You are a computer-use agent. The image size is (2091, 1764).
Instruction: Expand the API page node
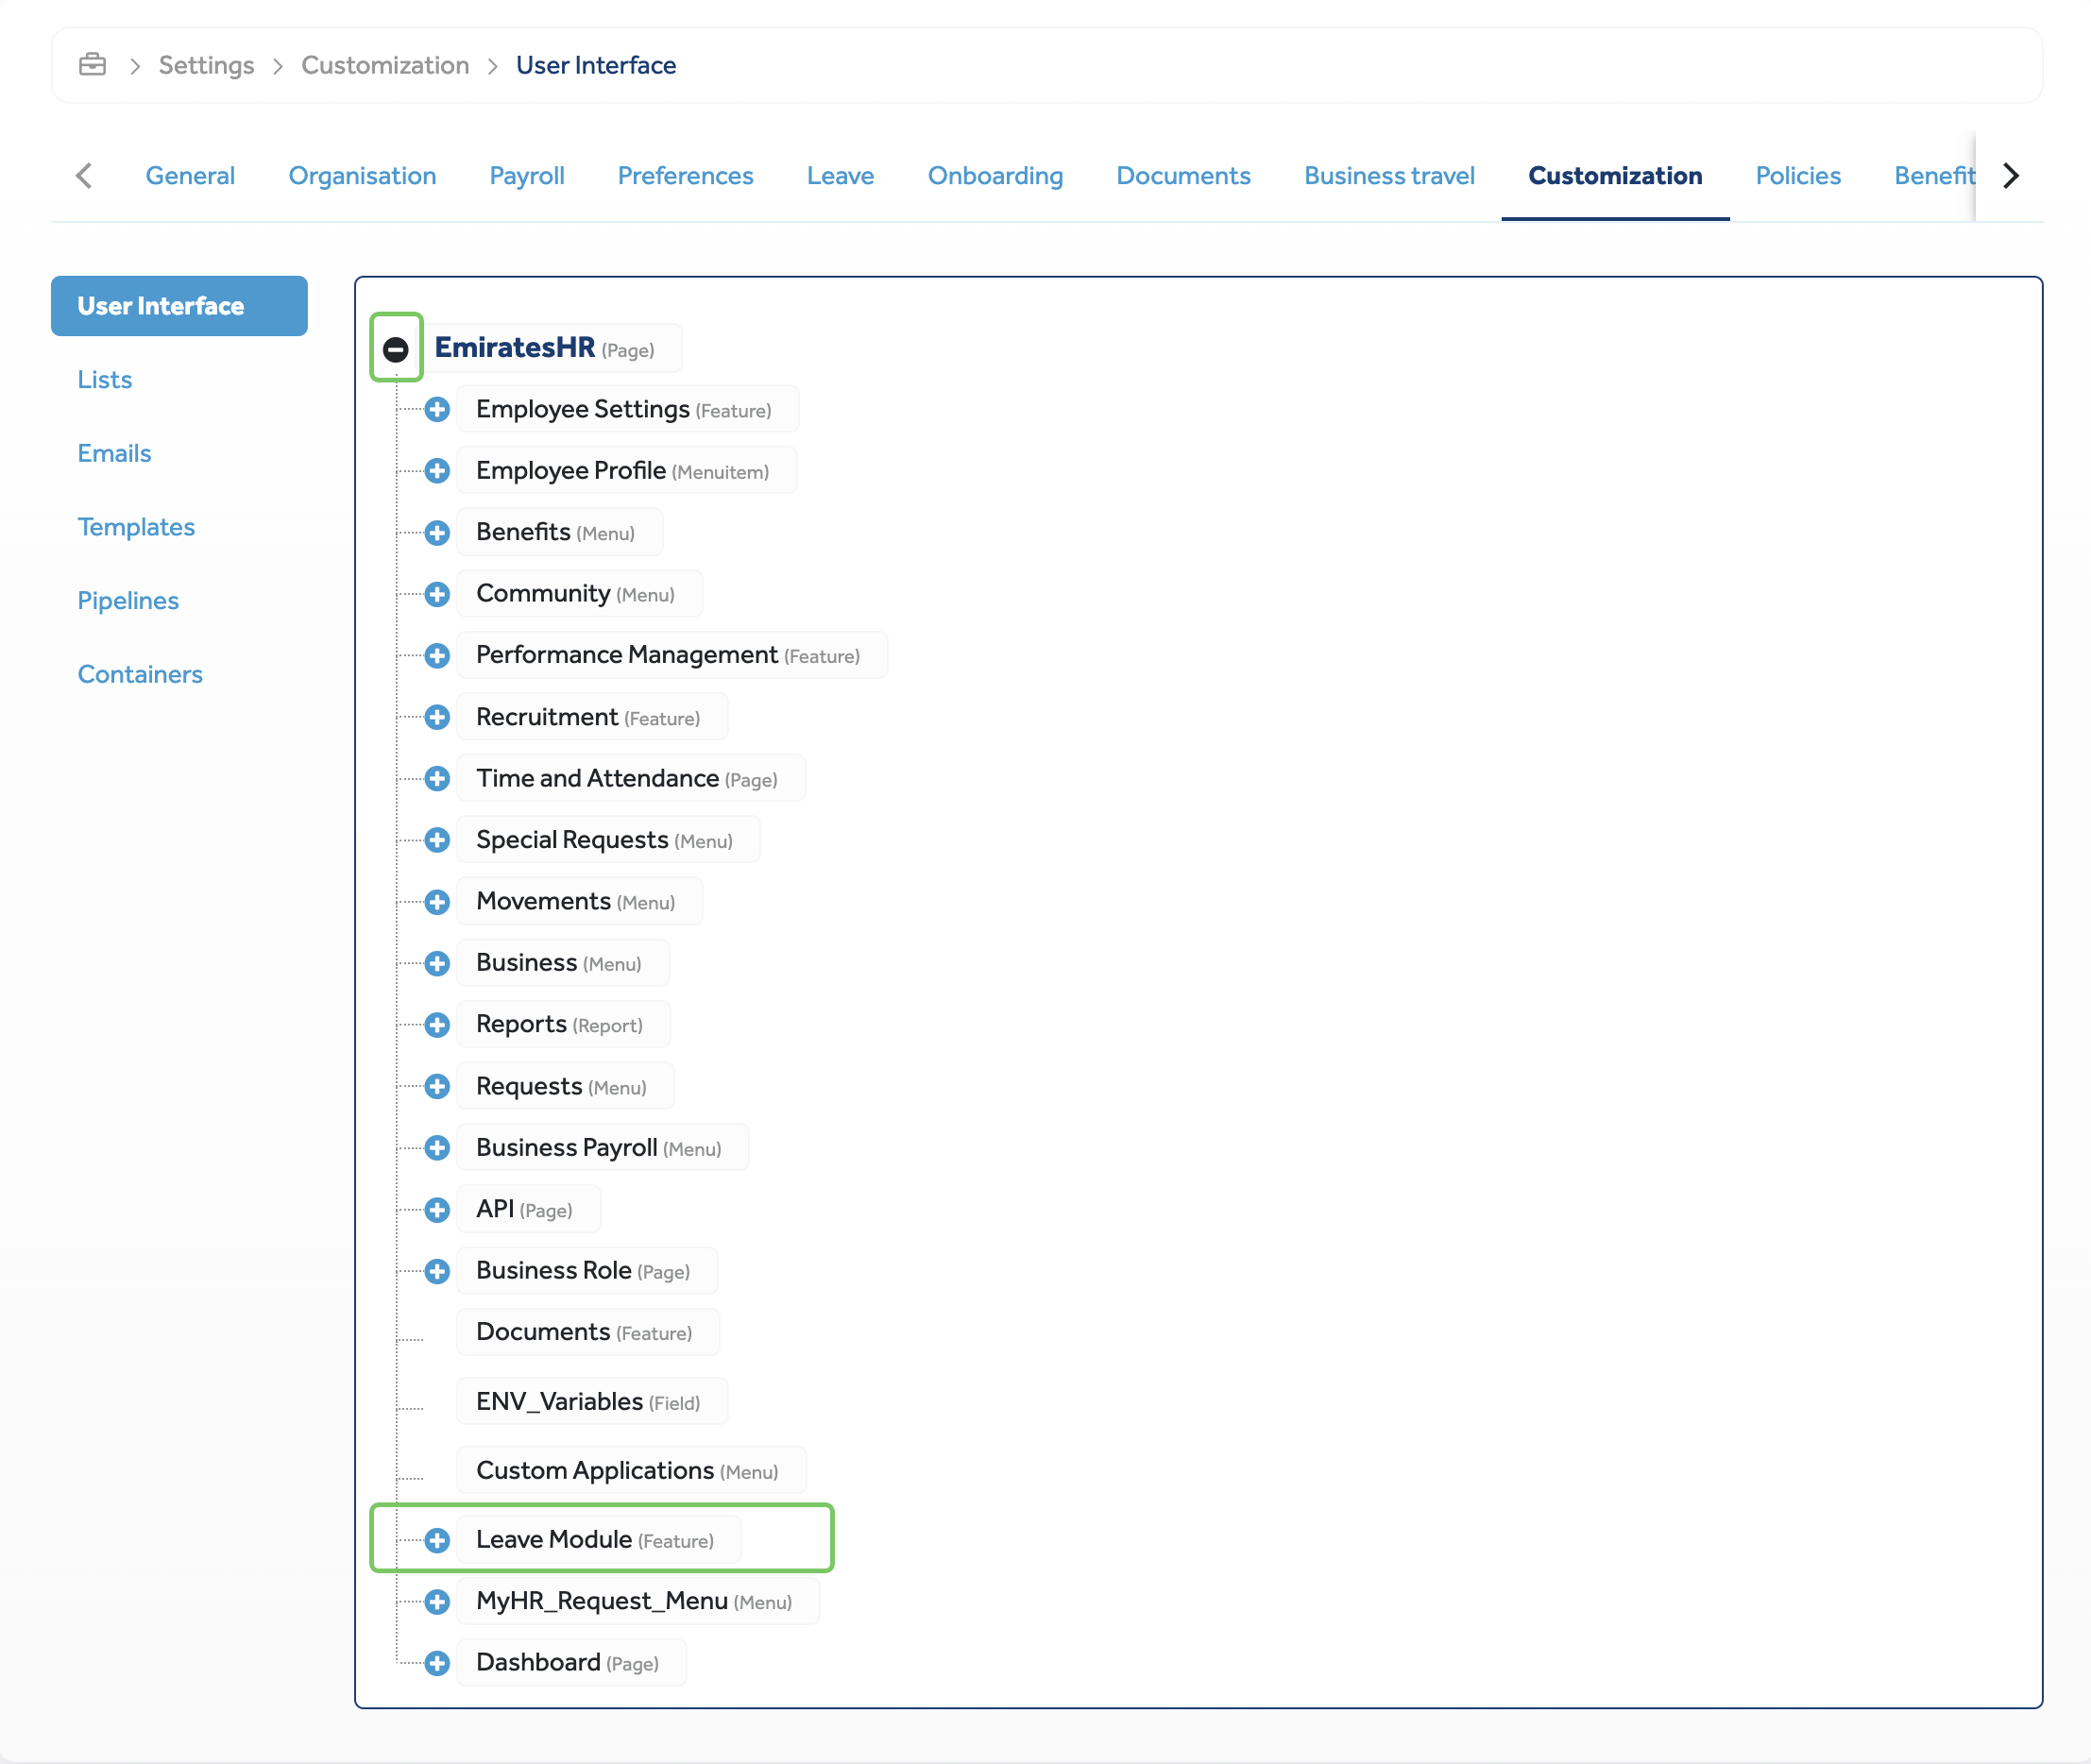(437, 1209)
